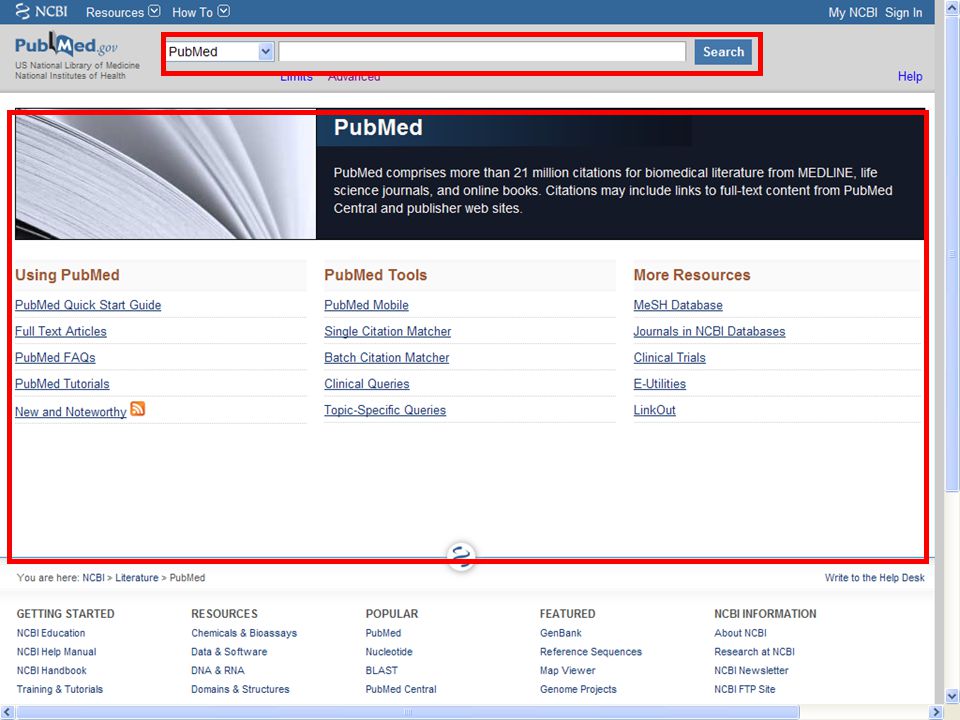Image resolution: width=960 pixels, height=720 pixels.
Task: Open NCBI Handbook
Action: 51,671
